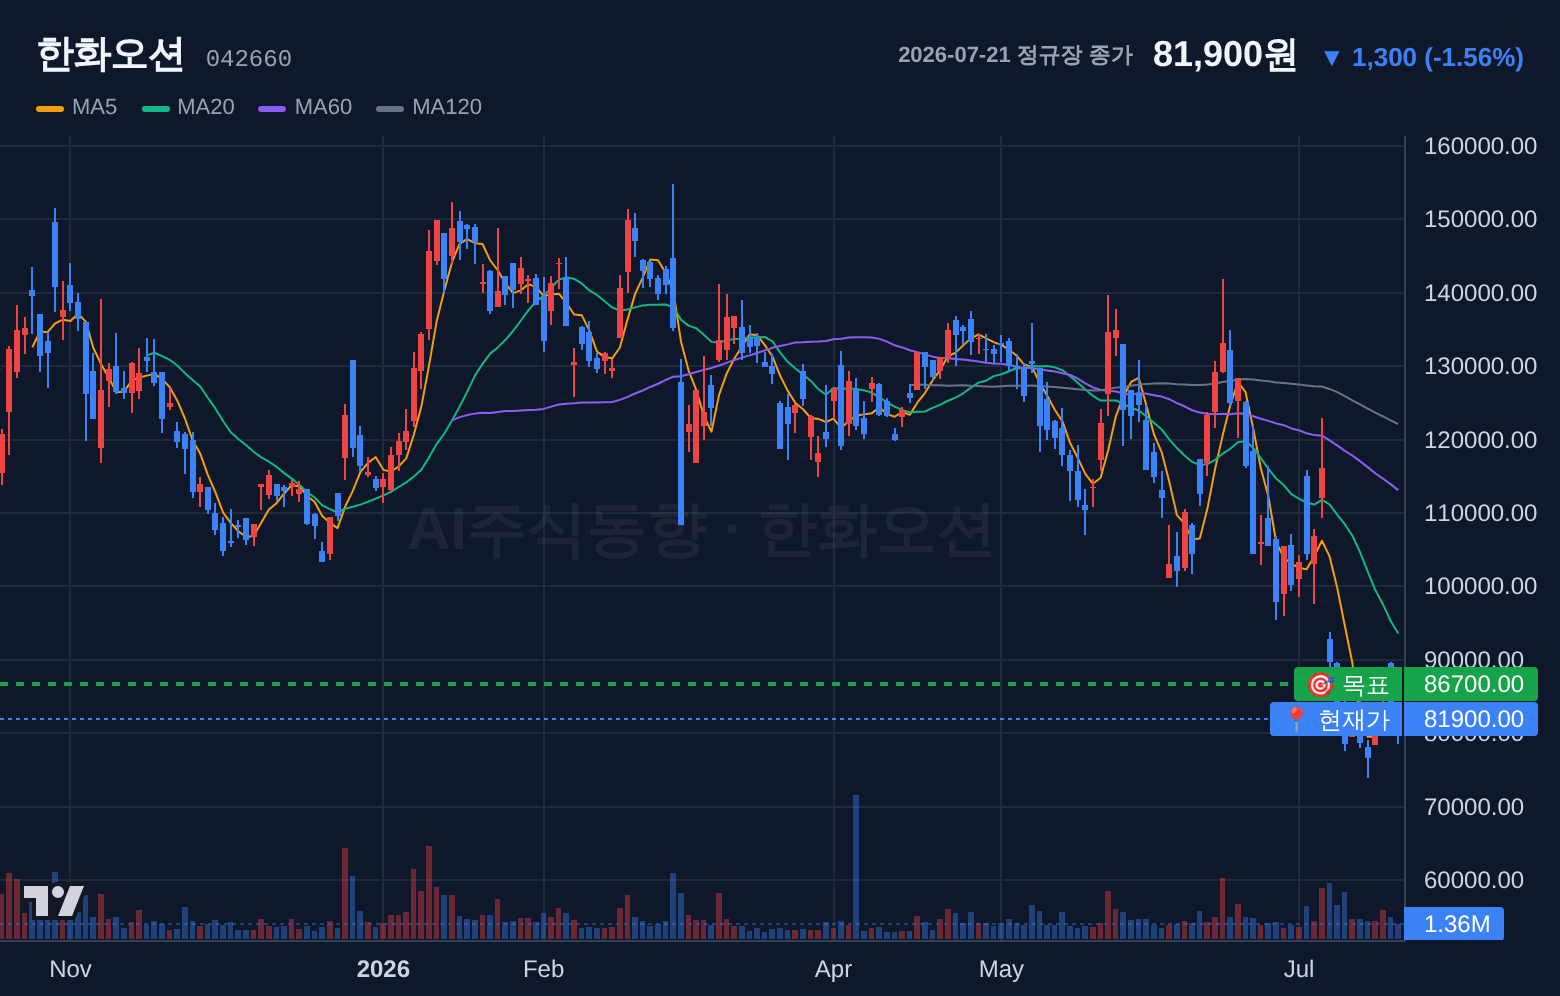Screen dimensions: 1560x996
Task: Click the 130000.00 price axis label
Action: click(x=1480, y=366)
